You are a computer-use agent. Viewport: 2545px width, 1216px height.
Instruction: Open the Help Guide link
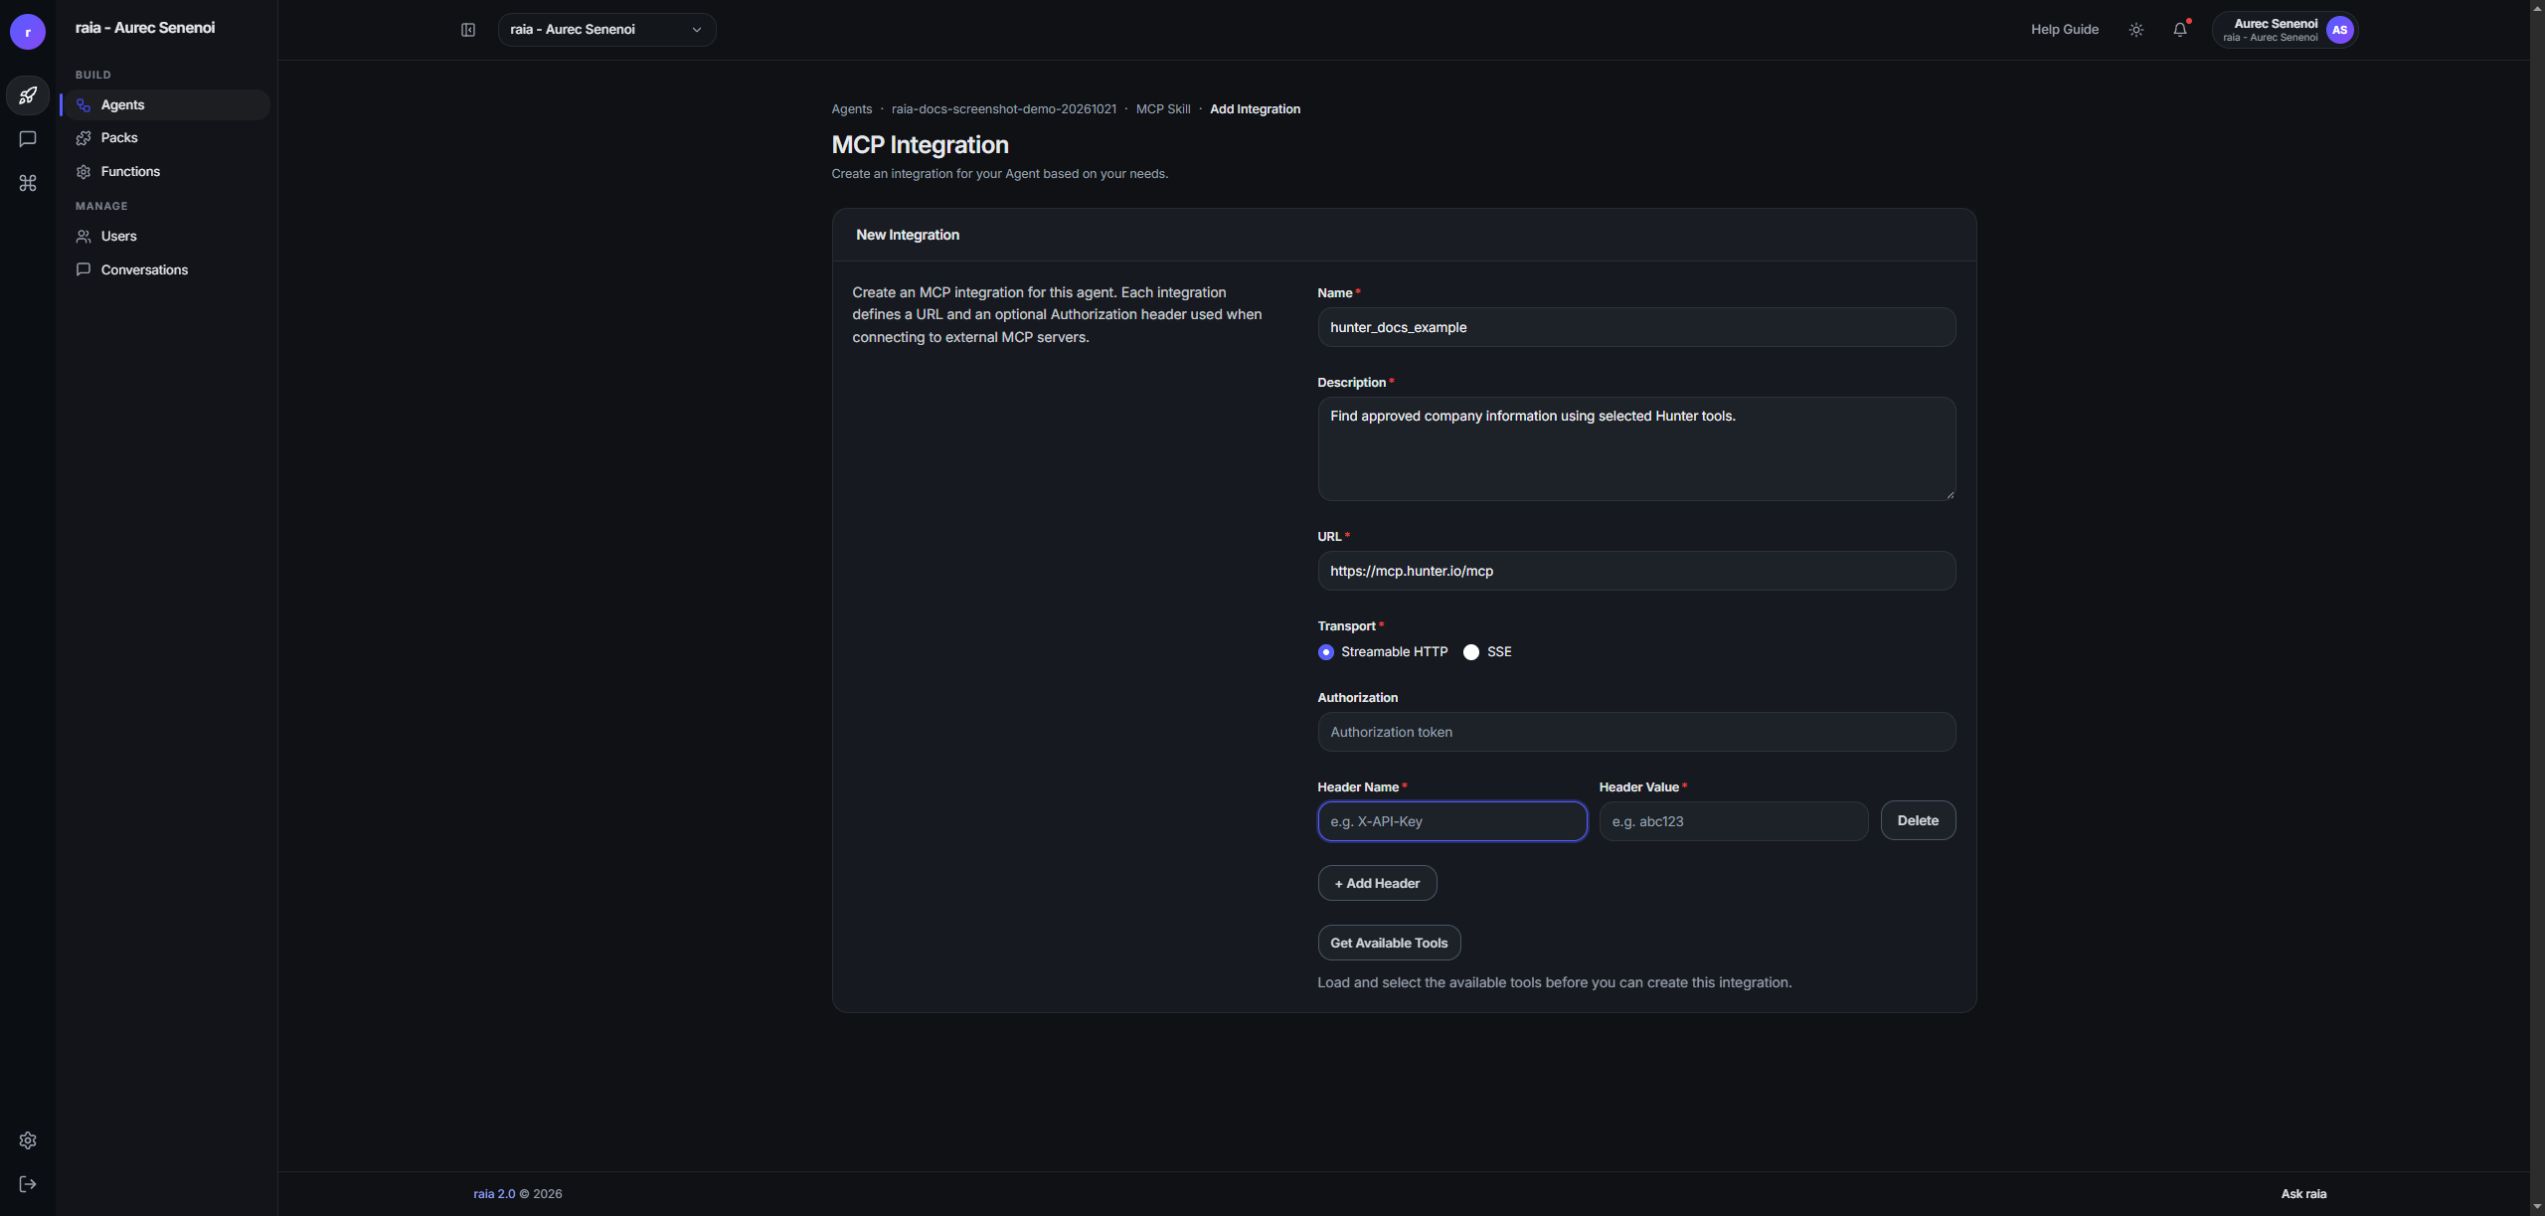tap(2064, 30)
